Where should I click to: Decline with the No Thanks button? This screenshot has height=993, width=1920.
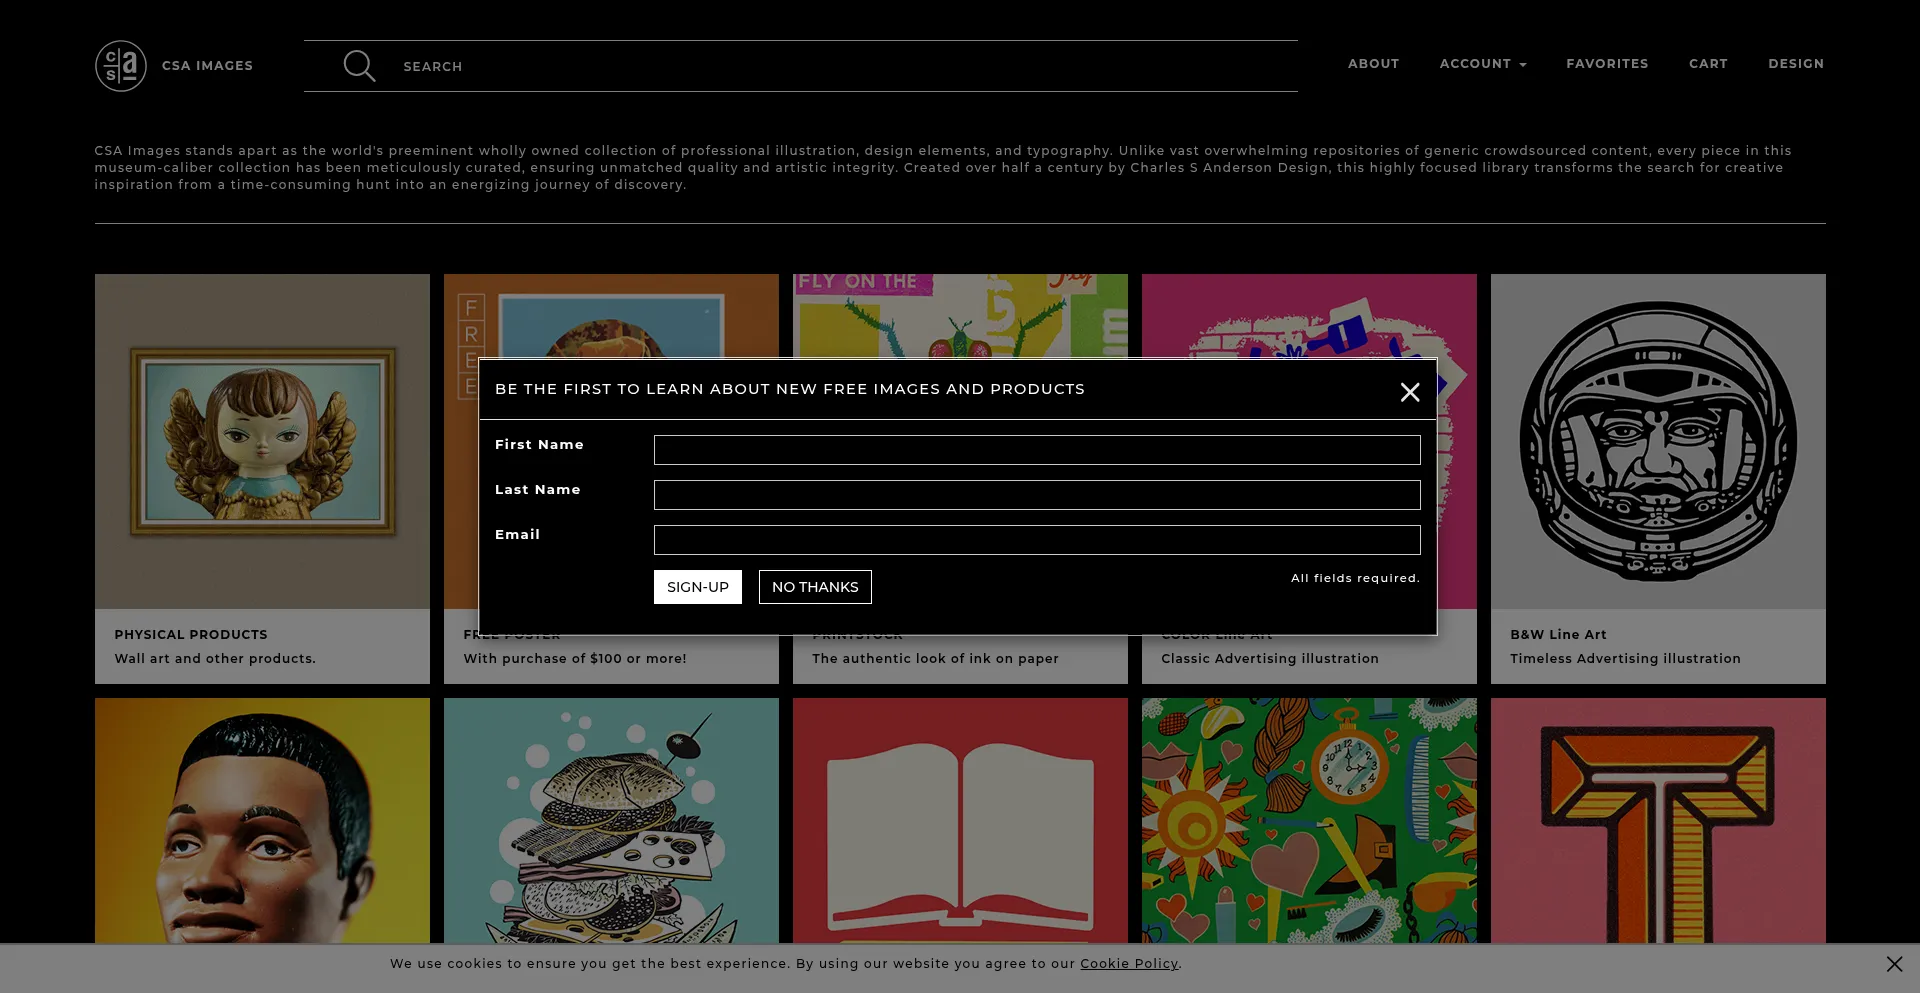[814, 587]
